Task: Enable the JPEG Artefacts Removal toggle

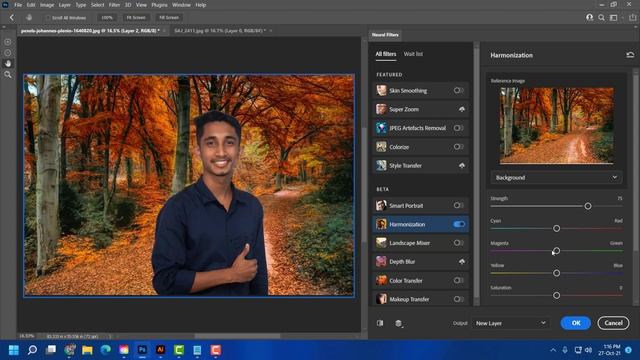Action: click(x=458, y=128)
